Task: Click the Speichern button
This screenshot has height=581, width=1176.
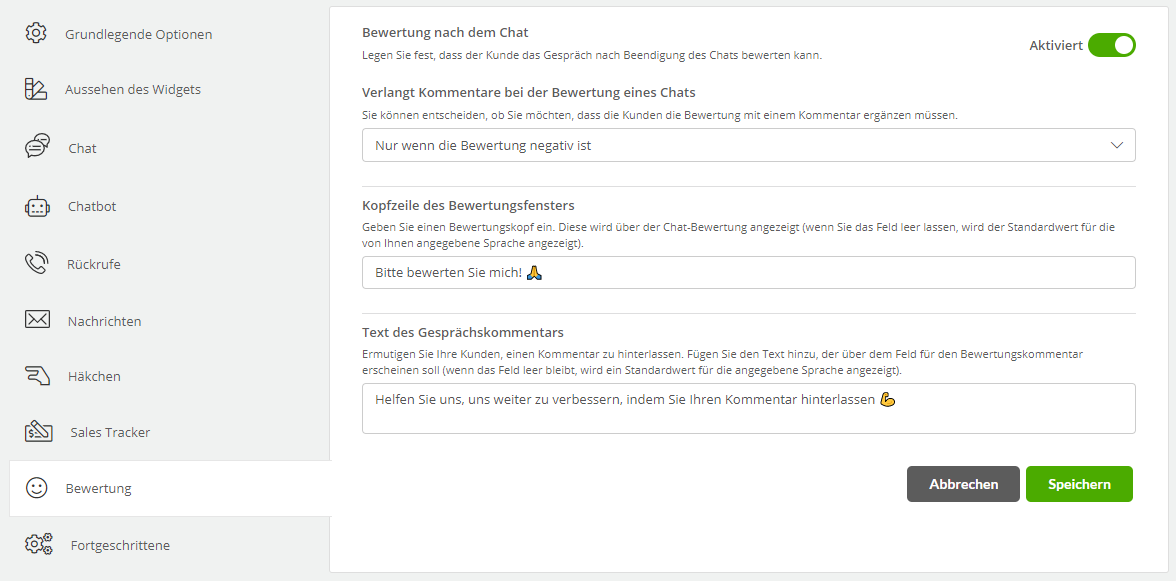Action: click(x=1079, y=484)
